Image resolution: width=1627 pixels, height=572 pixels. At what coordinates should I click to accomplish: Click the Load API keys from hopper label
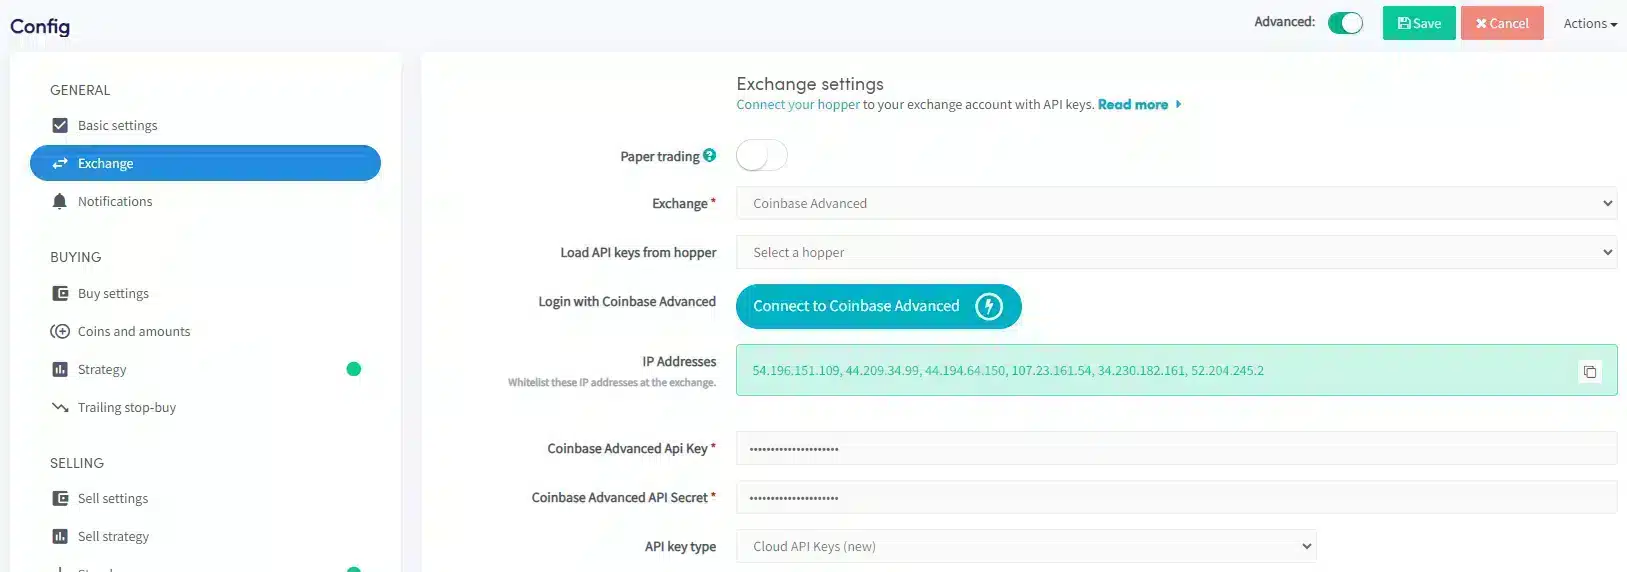[x=638, y=252]
